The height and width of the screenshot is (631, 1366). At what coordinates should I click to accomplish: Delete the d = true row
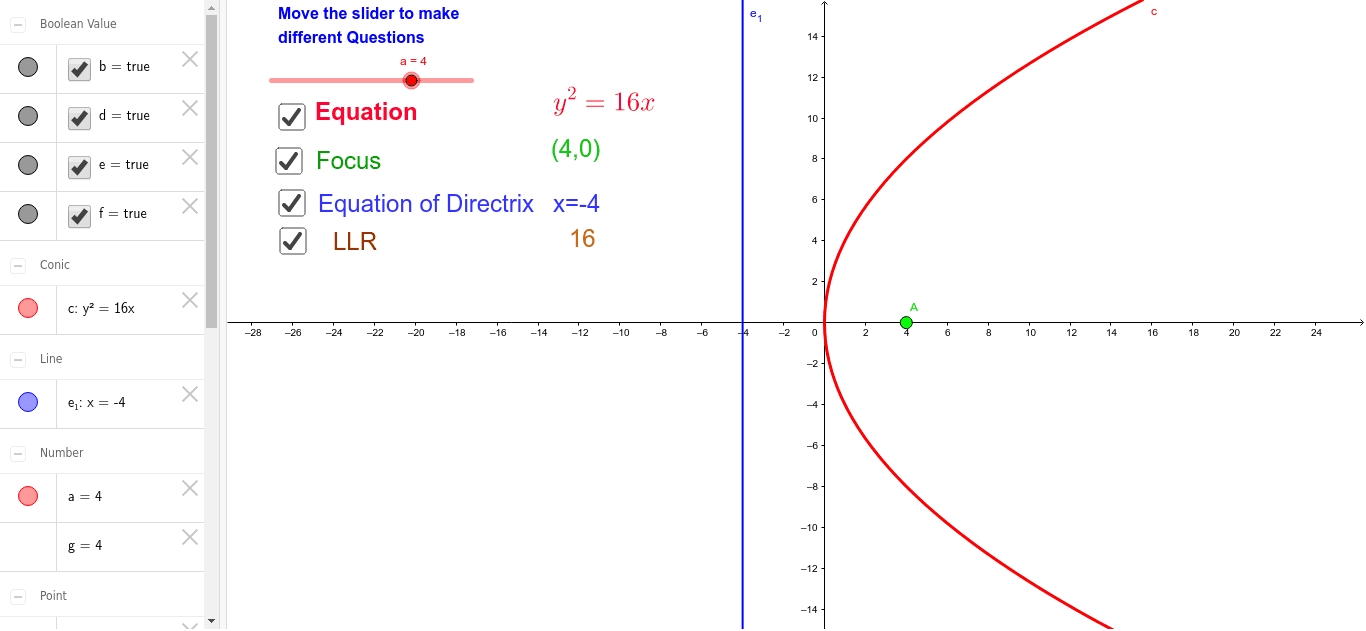(x=190, y=108)
